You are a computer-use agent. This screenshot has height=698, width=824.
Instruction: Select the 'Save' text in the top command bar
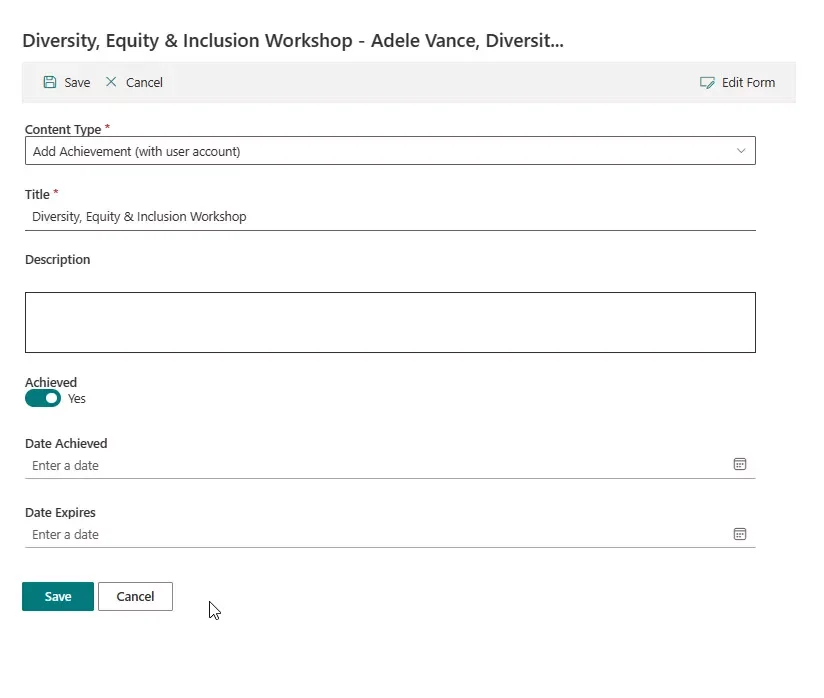tap(77, 83)
